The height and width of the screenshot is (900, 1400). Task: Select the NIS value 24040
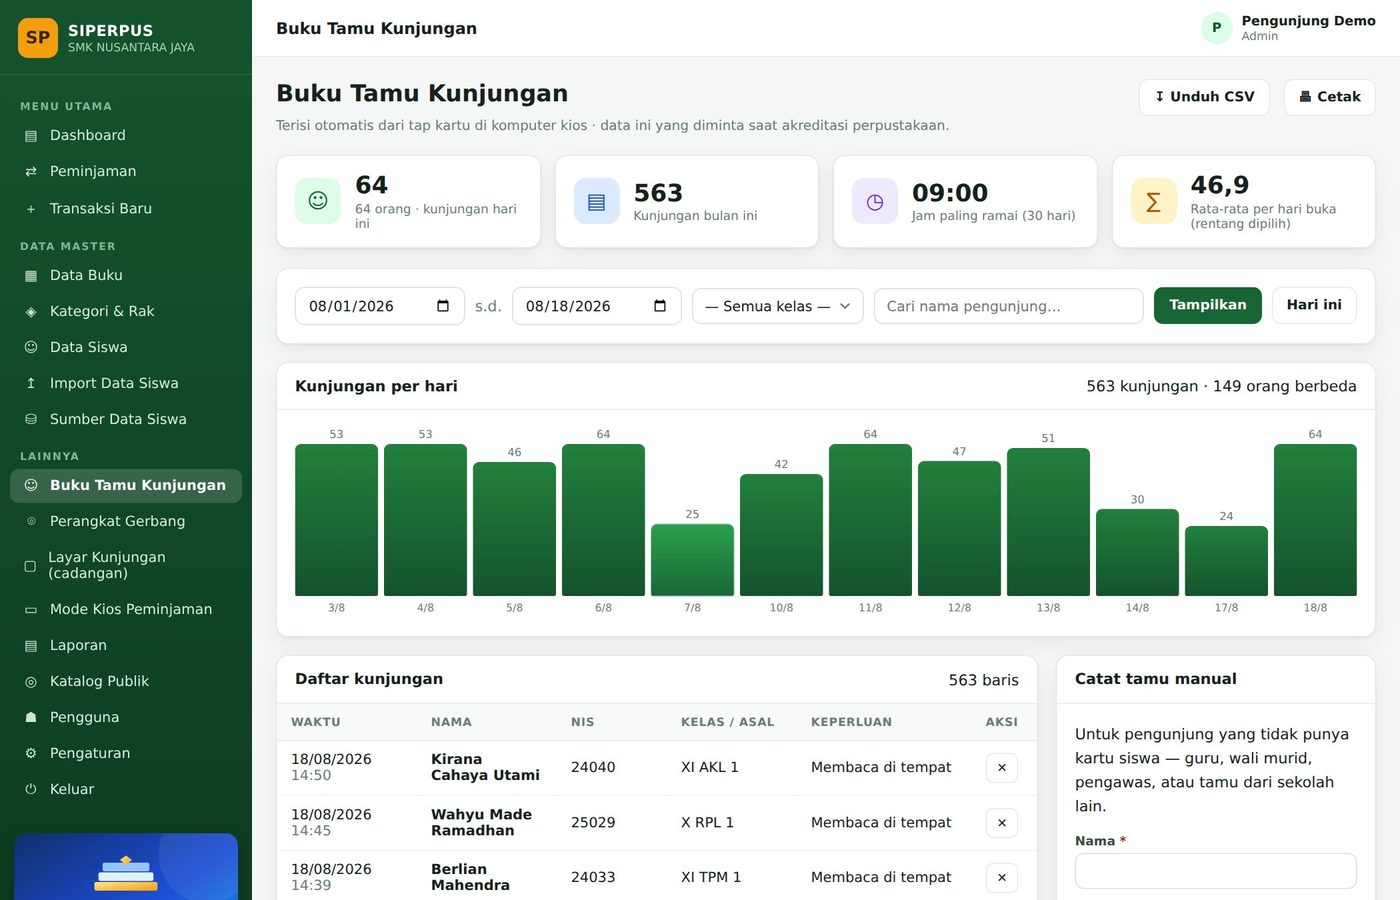[x=593, y=767]
